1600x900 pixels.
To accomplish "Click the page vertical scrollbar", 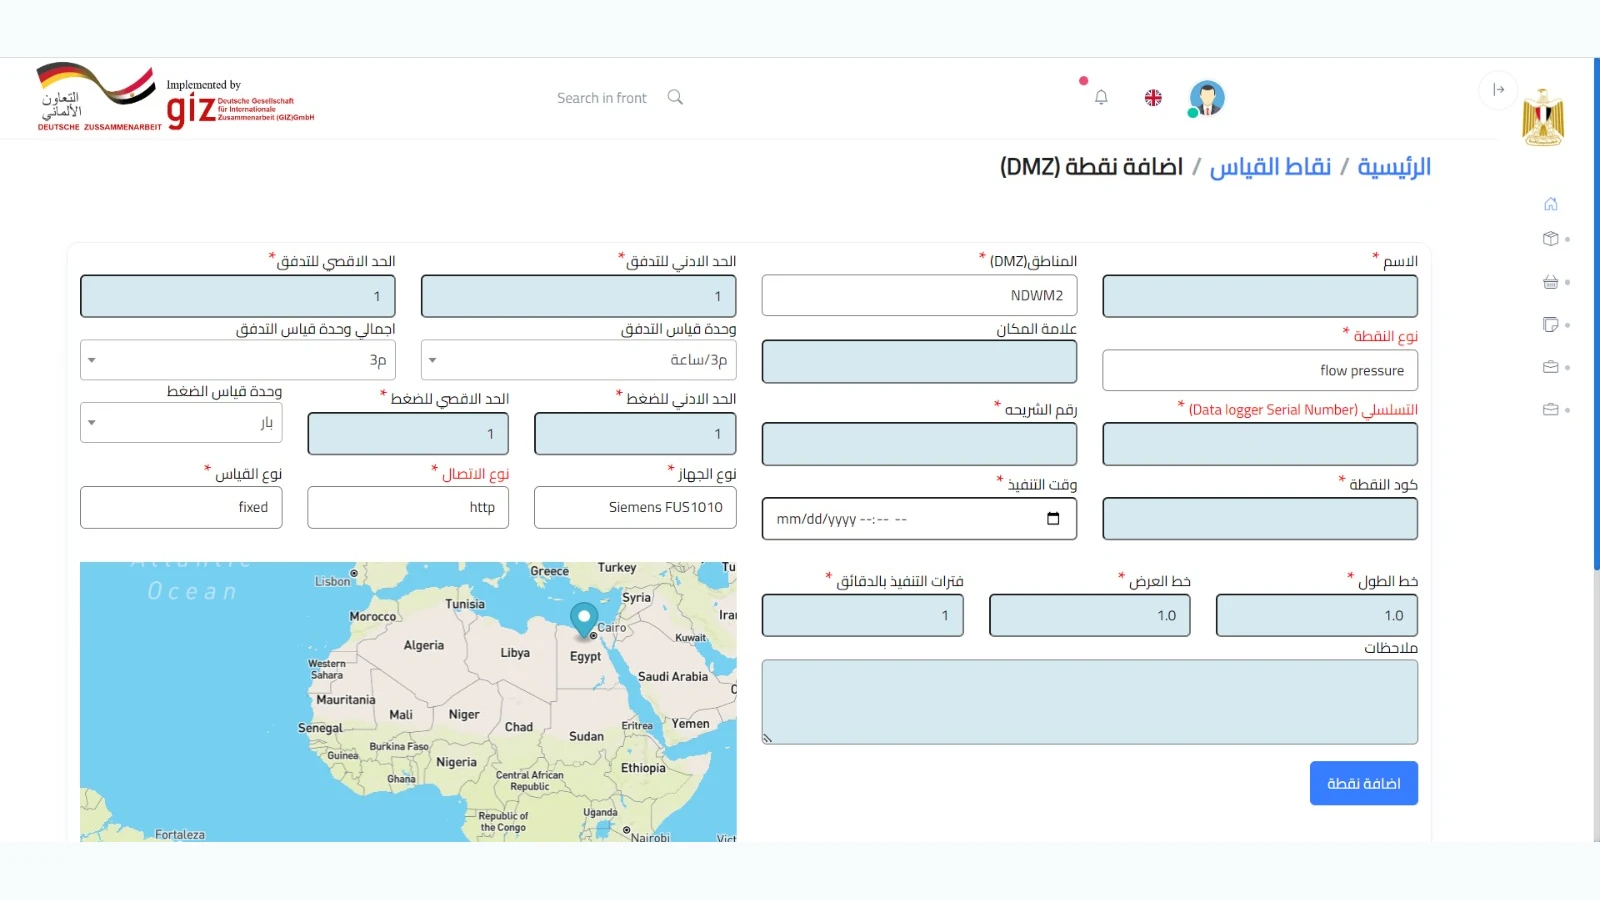I will (1596, 314).
